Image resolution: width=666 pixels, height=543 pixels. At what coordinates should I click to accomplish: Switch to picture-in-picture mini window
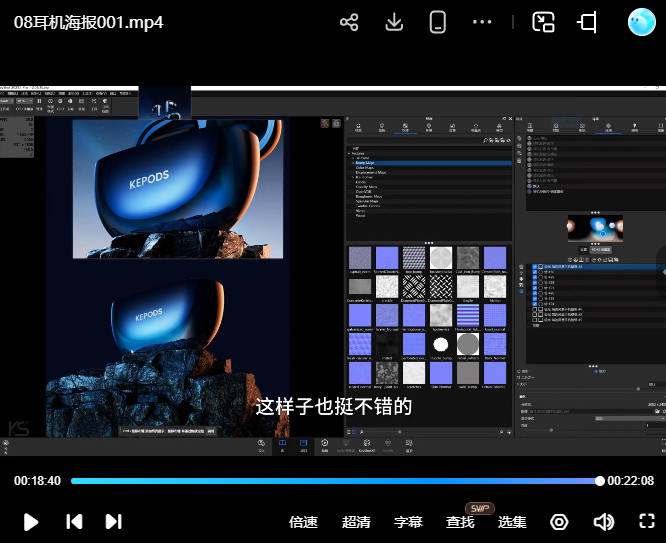(x=543, y=22)
